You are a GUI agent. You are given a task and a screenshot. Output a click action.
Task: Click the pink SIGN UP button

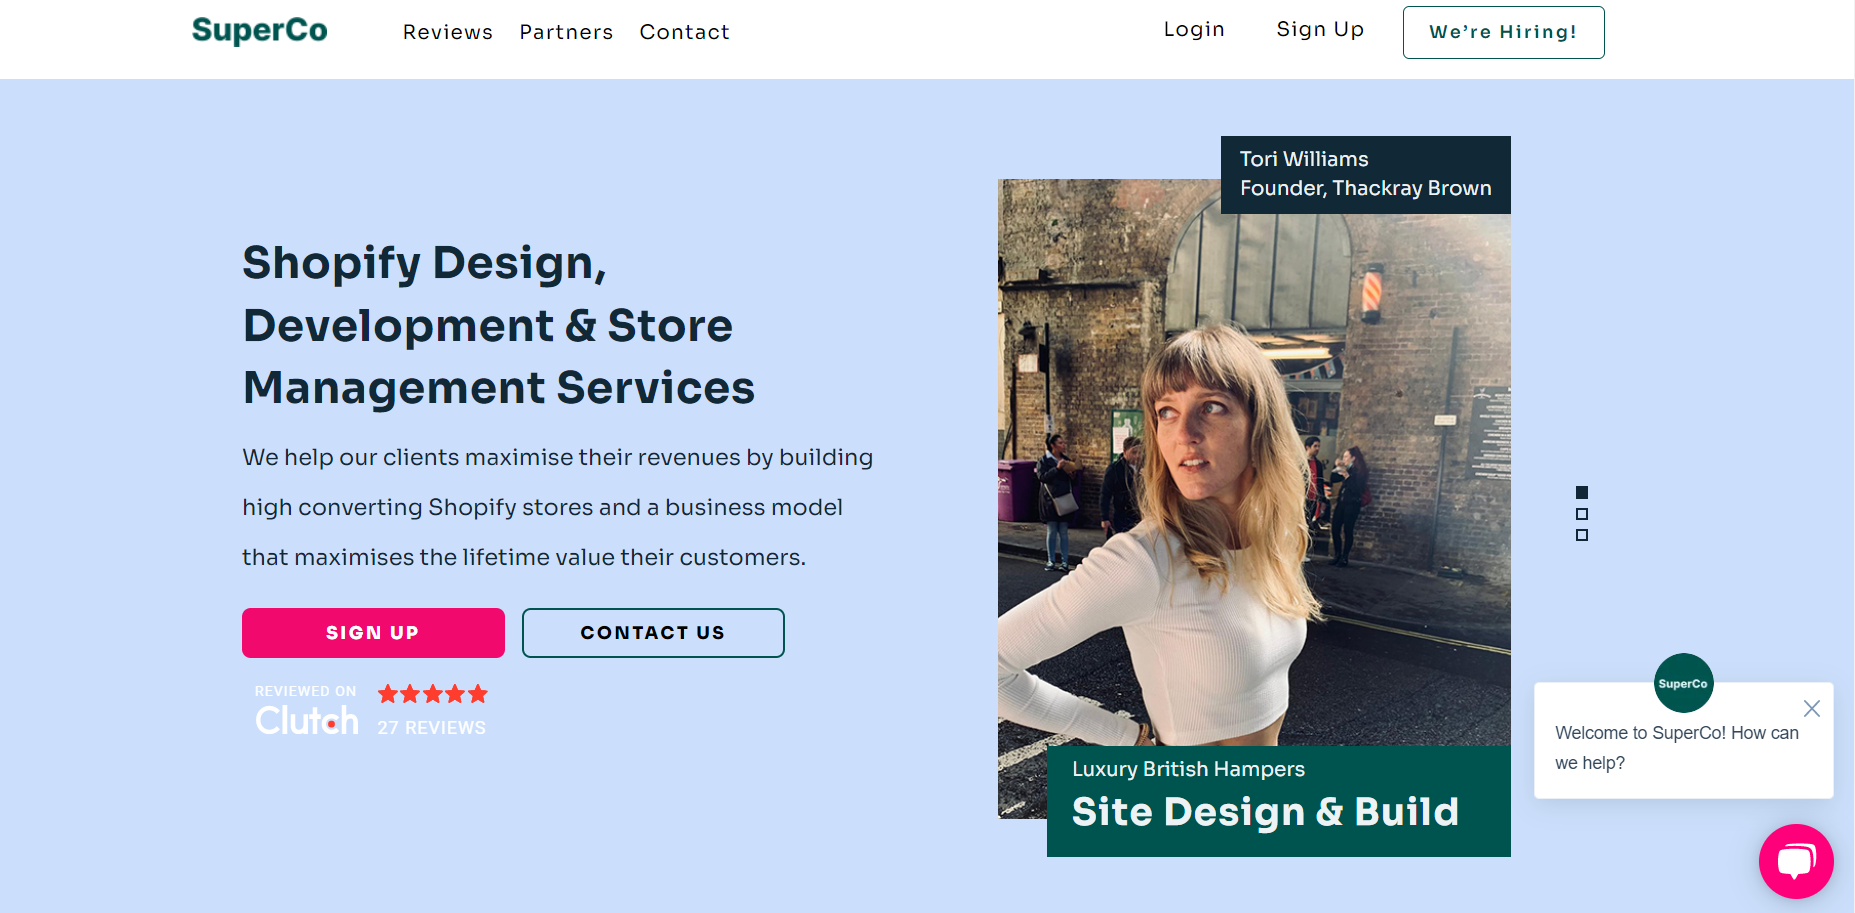373,633
